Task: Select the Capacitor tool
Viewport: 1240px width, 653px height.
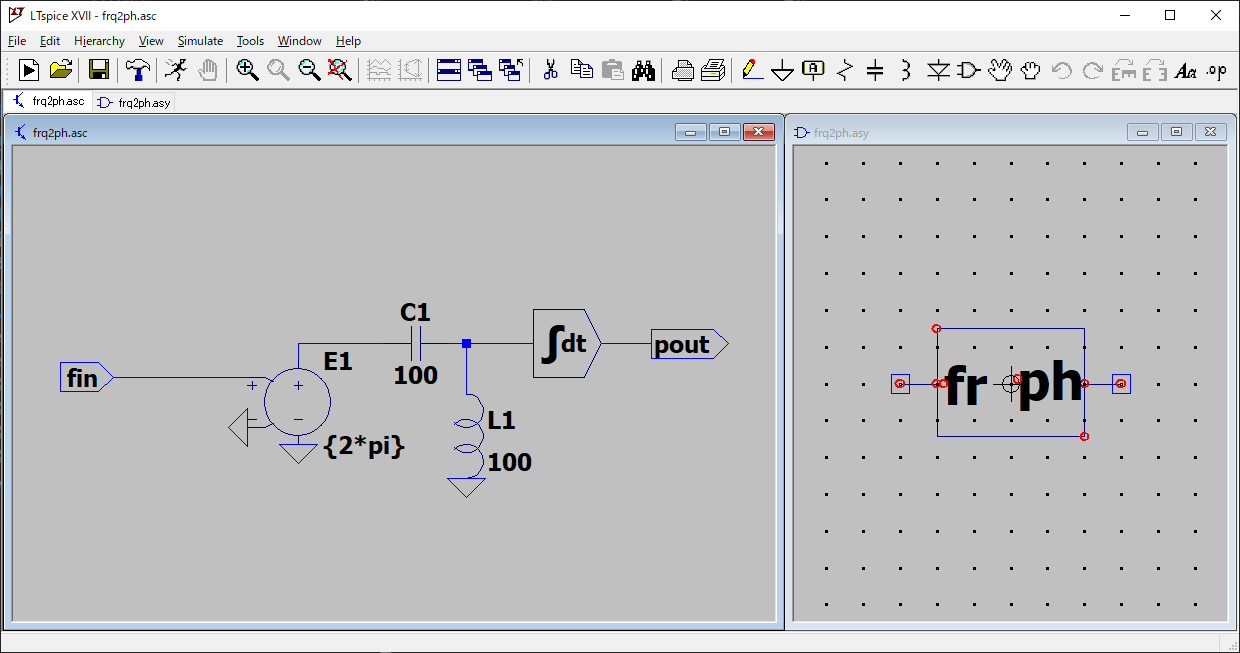Action: [875, 70]
